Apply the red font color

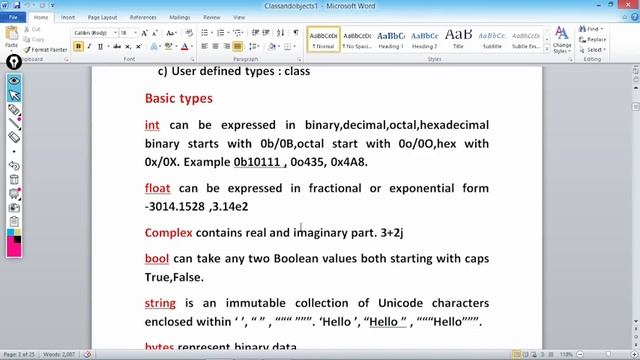point(184,47)
